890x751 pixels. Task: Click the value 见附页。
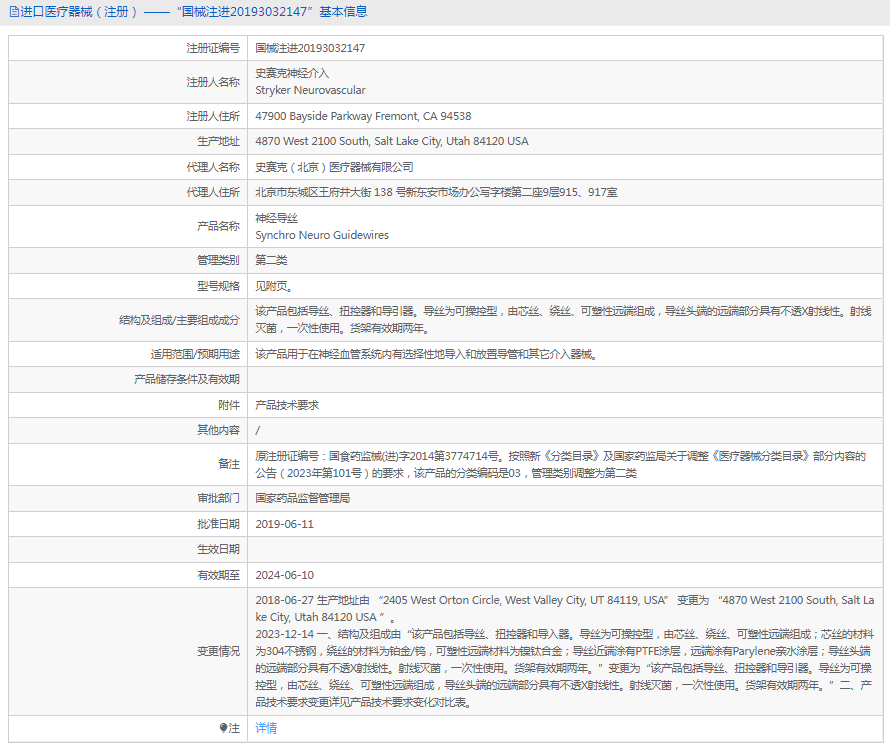pos(274,286)
